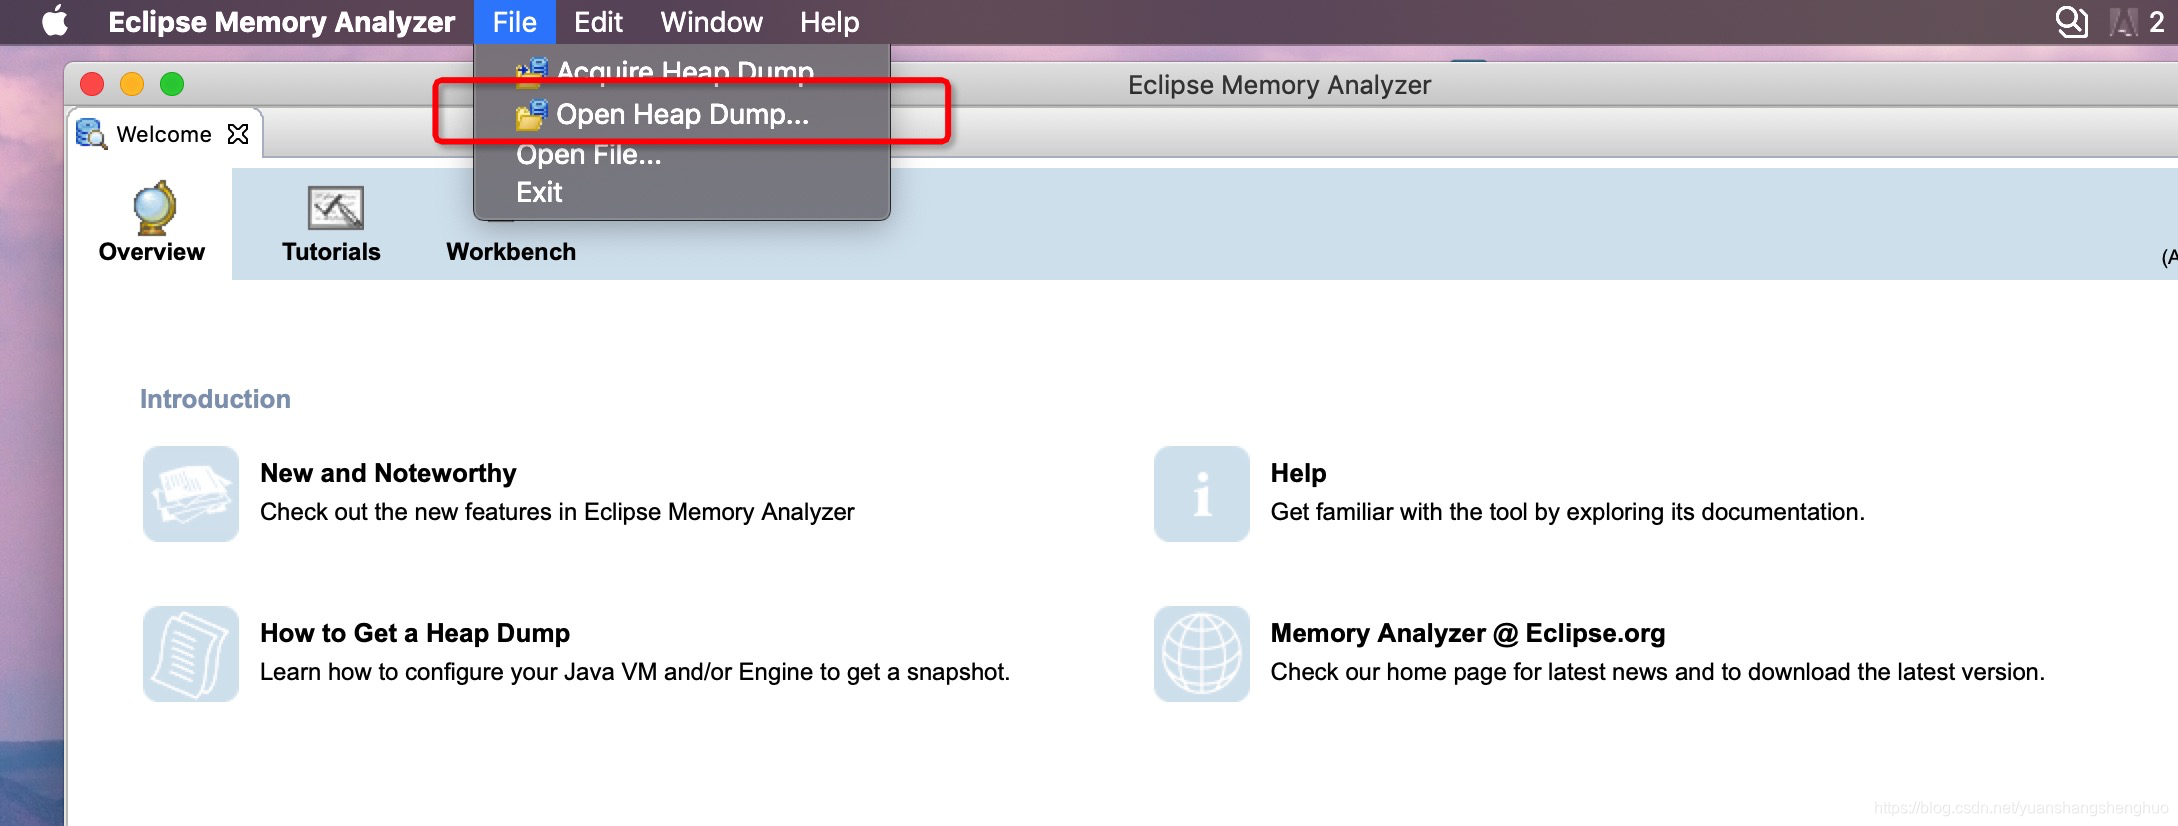The width and height of the screenshot is (2178, 826).
Task: Open the Apple menu
Action: click(x=55, y=21)
